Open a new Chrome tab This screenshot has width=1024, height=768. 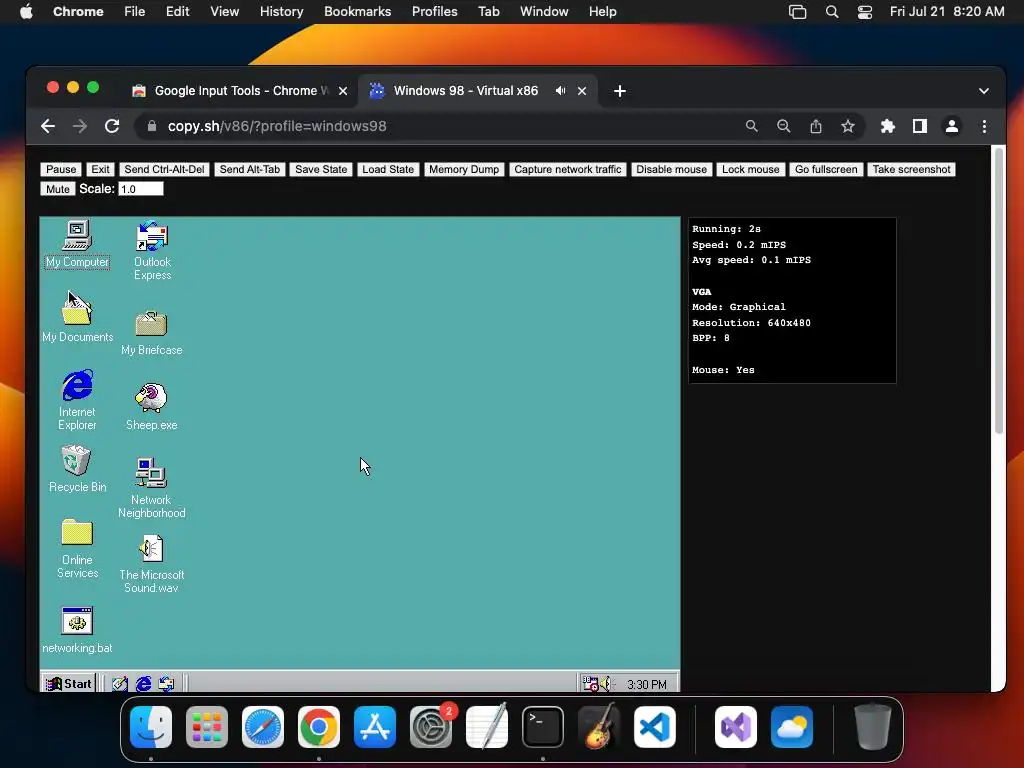tap(620, 91)
